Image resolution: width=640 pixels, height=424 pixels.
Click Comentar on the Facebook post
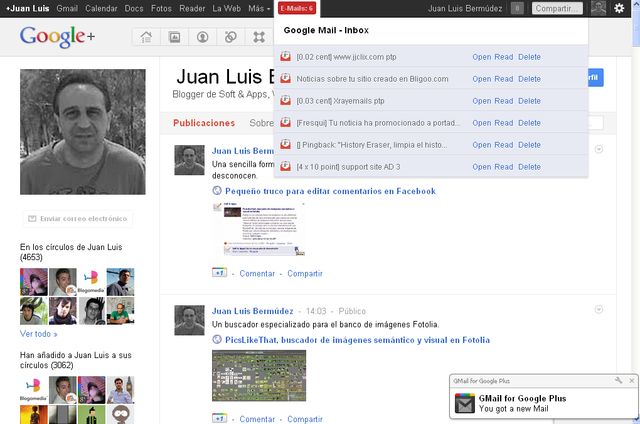point(257,273)
